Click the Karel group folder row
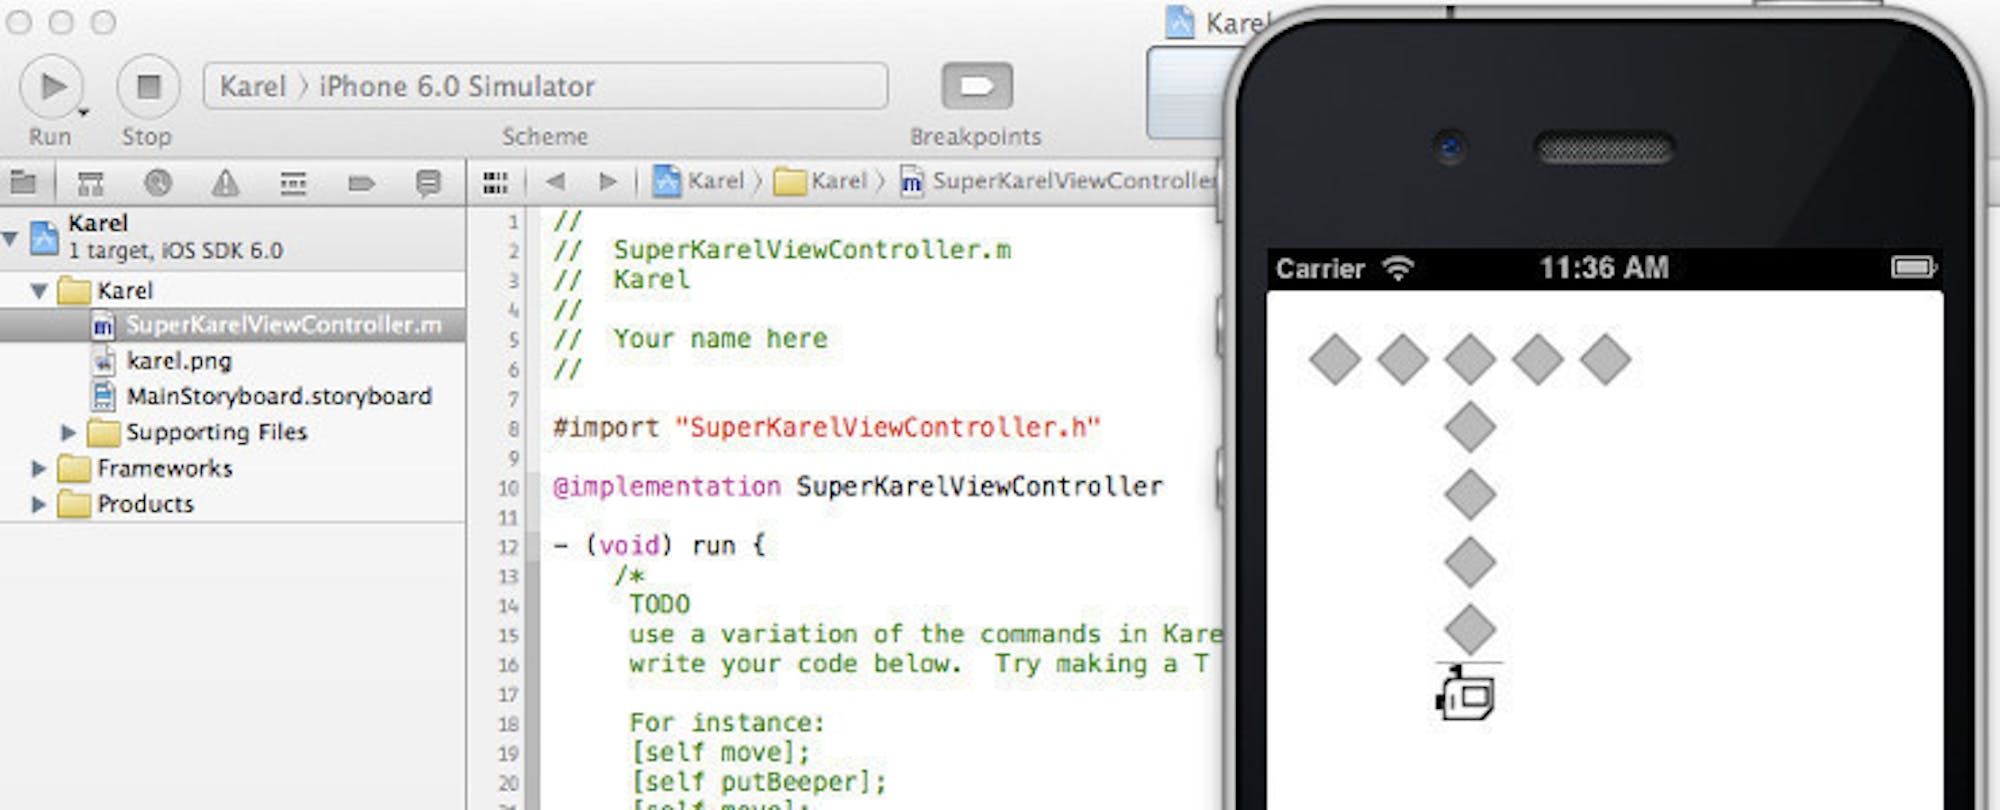The width and height of the screenshot is (2000, 810). [232, 291]
